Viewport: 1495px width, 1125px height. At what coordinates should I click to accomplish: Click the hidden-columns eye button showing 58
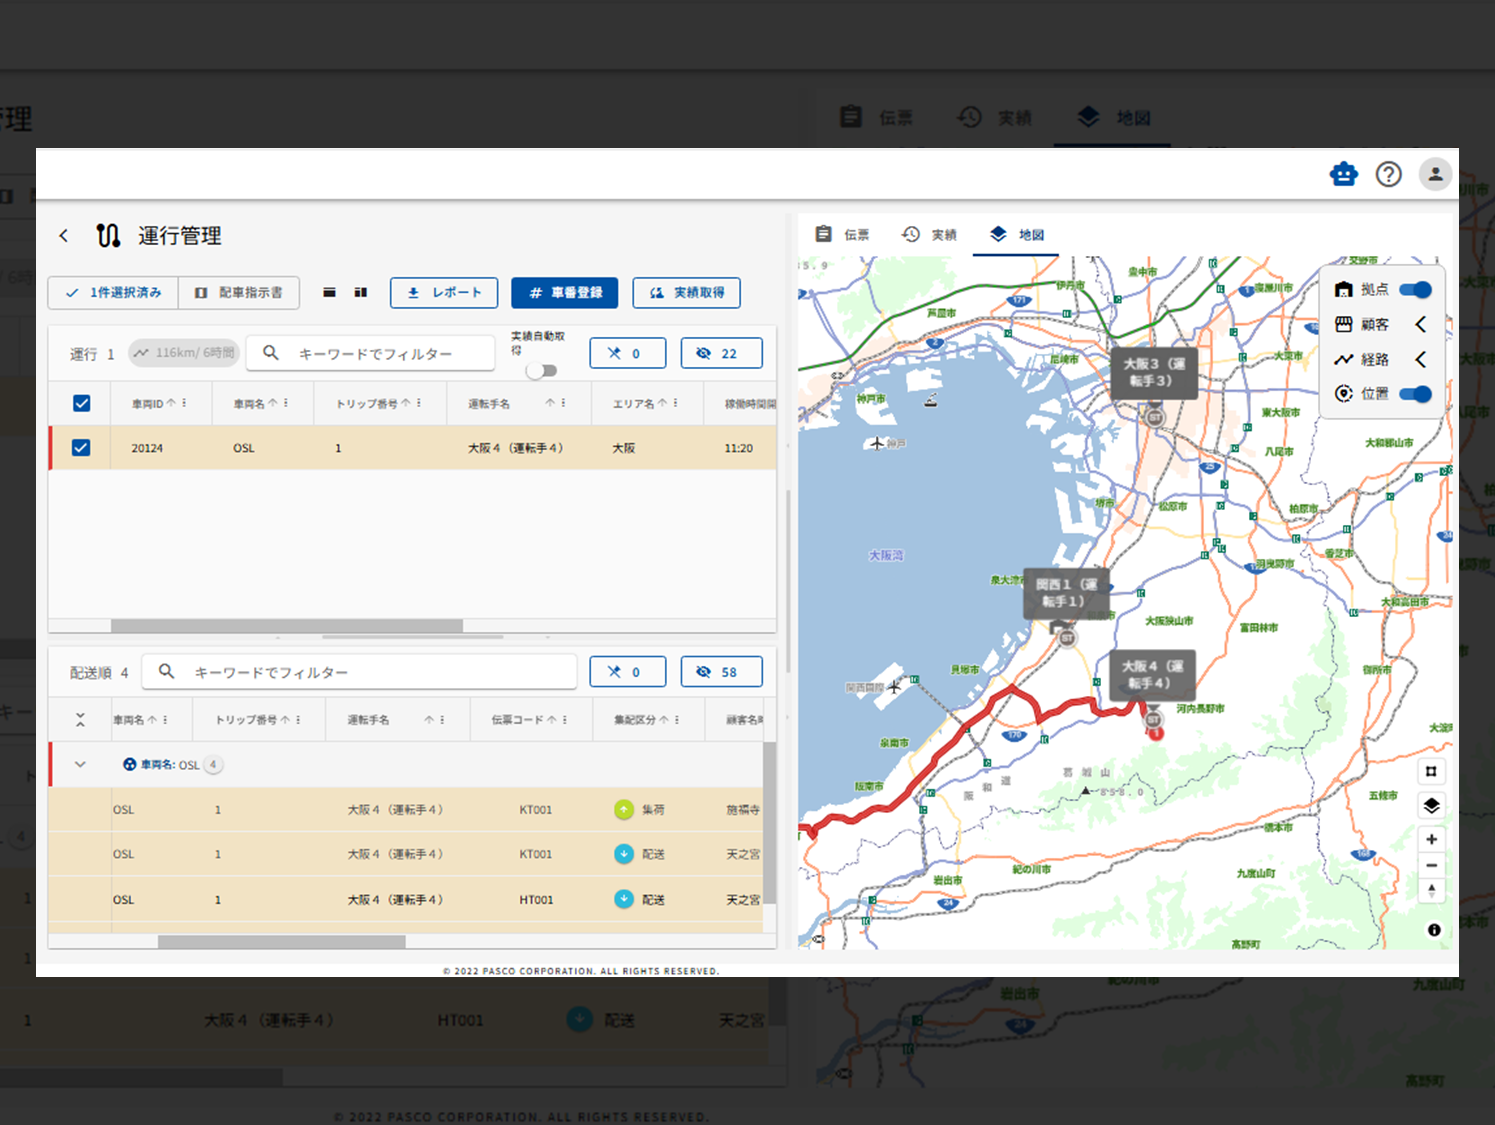(x=722, y=672)
